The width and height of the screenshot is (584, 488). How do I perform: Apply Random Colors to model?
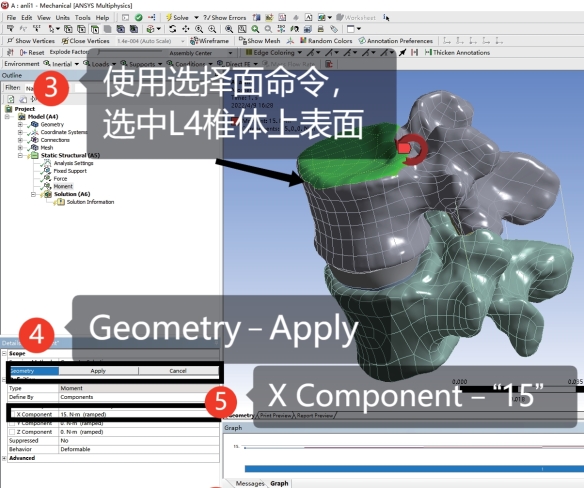pos(303,40)
